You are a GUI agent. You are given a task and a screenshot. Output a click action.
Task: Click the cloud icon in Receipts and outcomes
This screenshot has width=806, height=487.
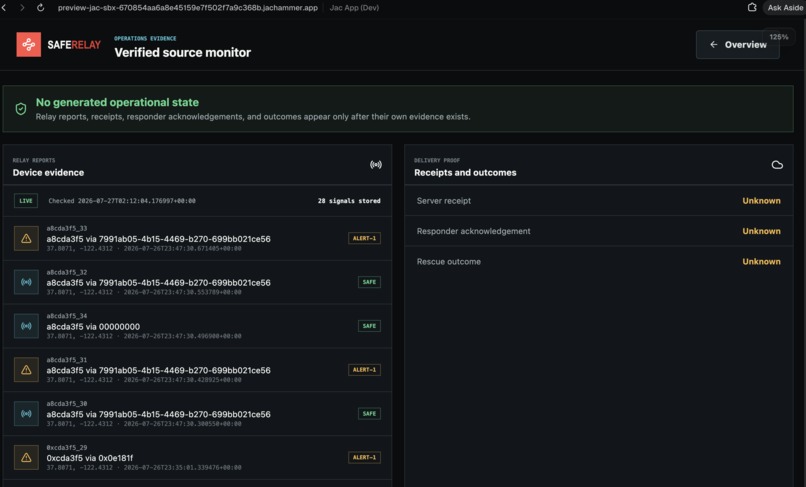coord(777,165)
